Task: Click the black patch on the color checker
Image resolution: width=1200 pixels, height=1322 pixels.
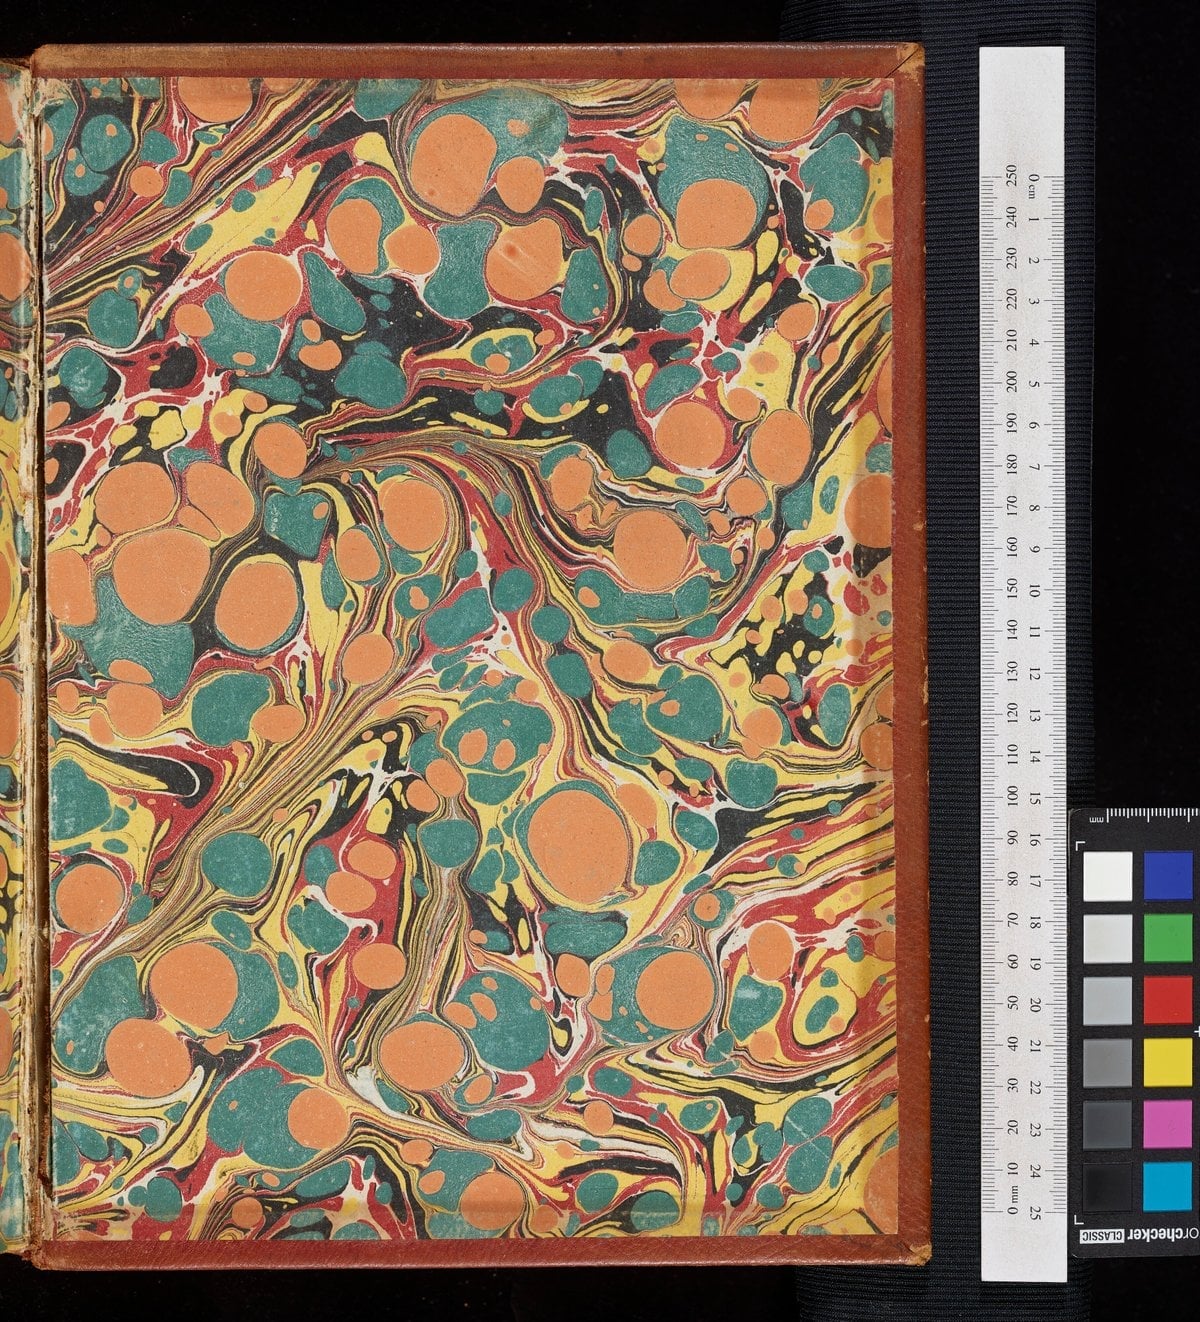Action: coord(1107,1185)
